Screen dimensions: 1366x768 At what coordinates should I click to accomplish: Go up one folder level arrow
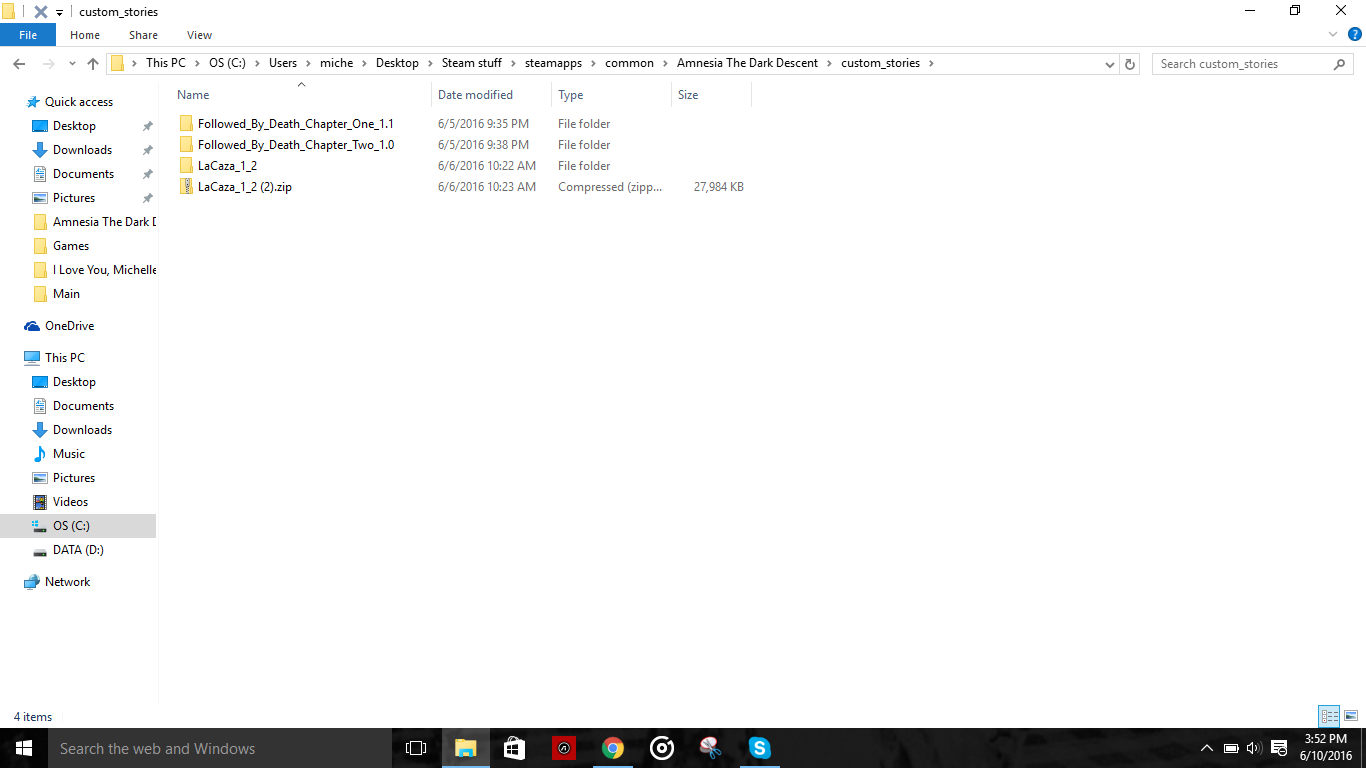93,64
